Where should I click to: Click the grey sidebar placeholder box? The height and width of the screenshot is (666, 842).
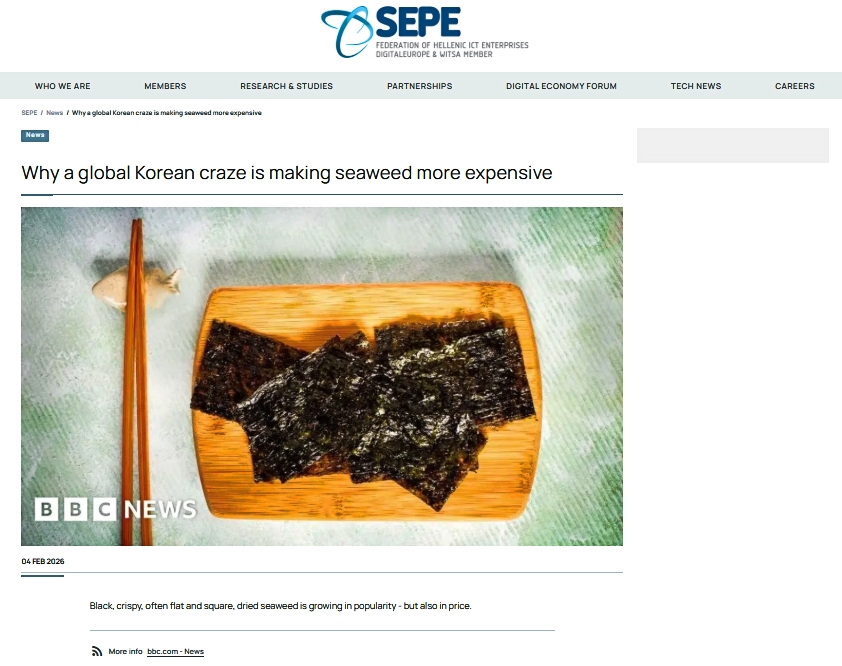coord(732,145)
